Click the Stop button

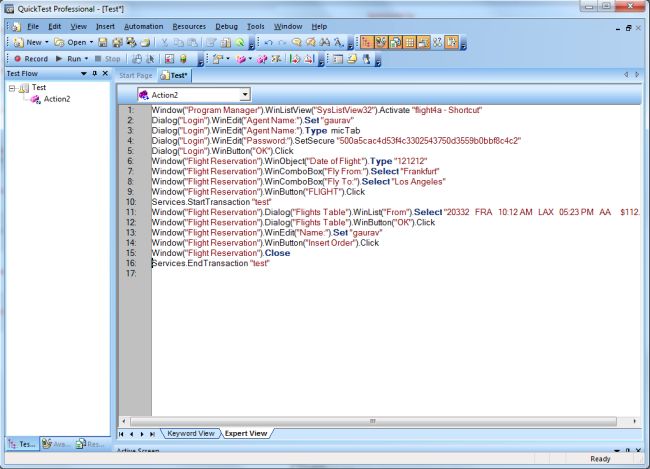pos(107,59)
